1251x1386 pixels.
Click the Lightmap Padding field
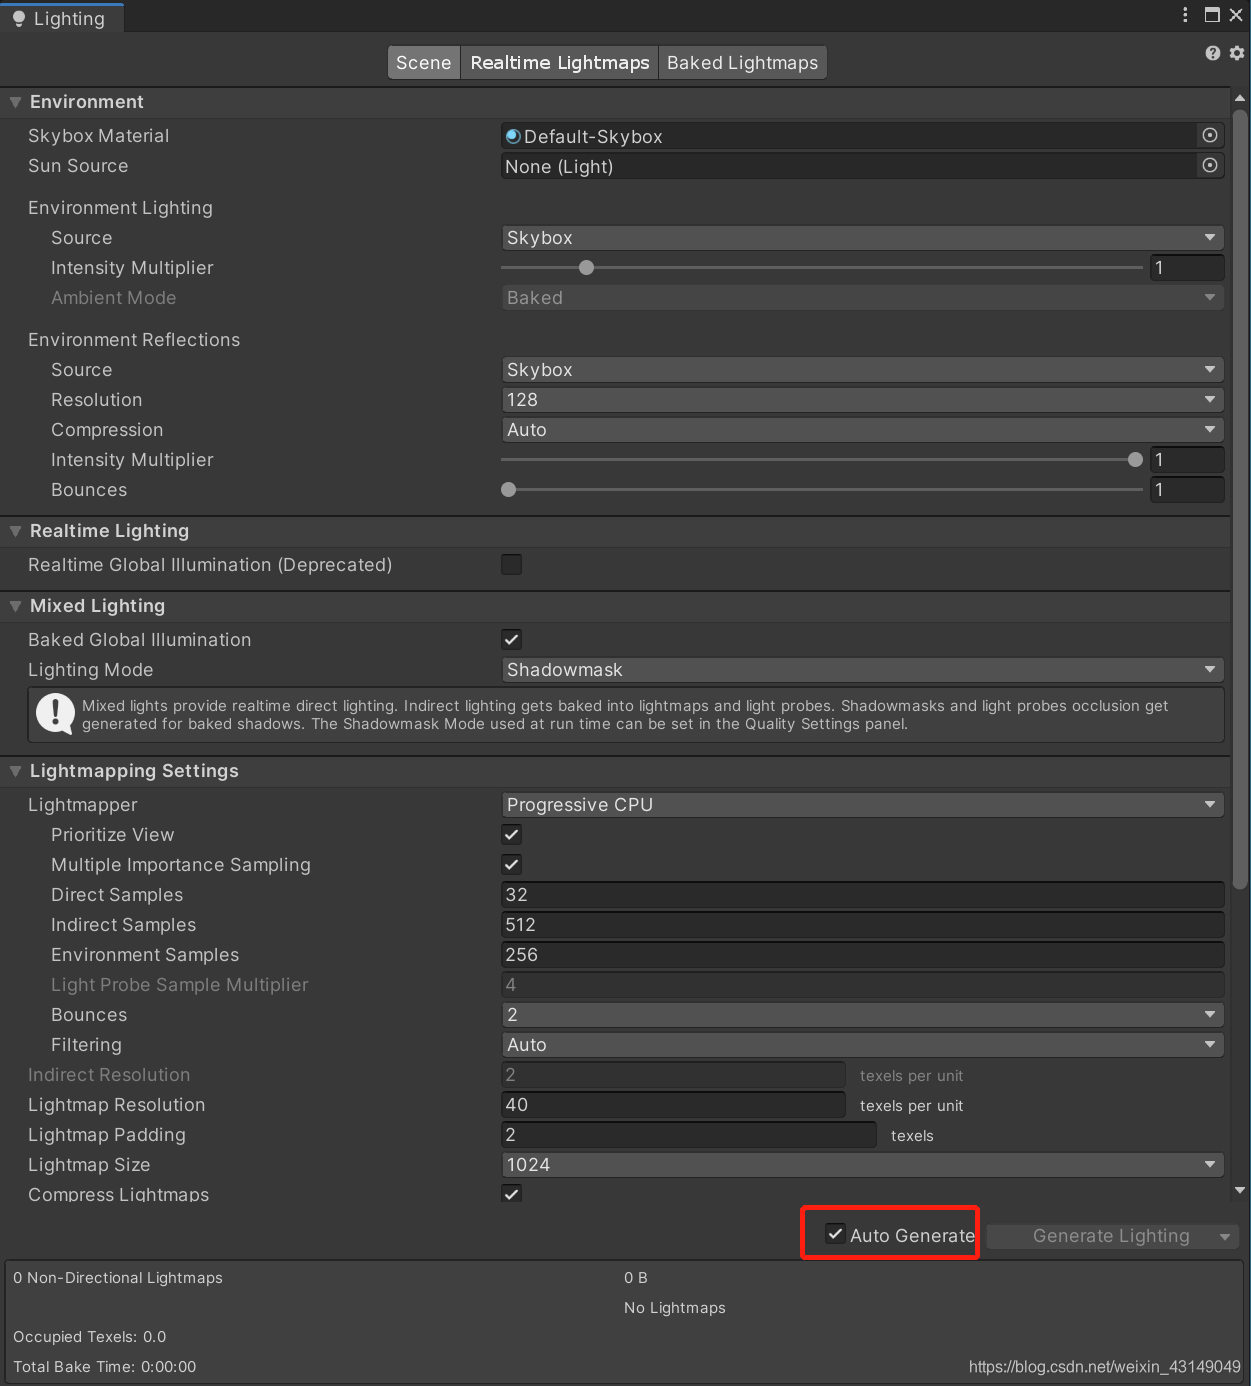[688, 1135]
